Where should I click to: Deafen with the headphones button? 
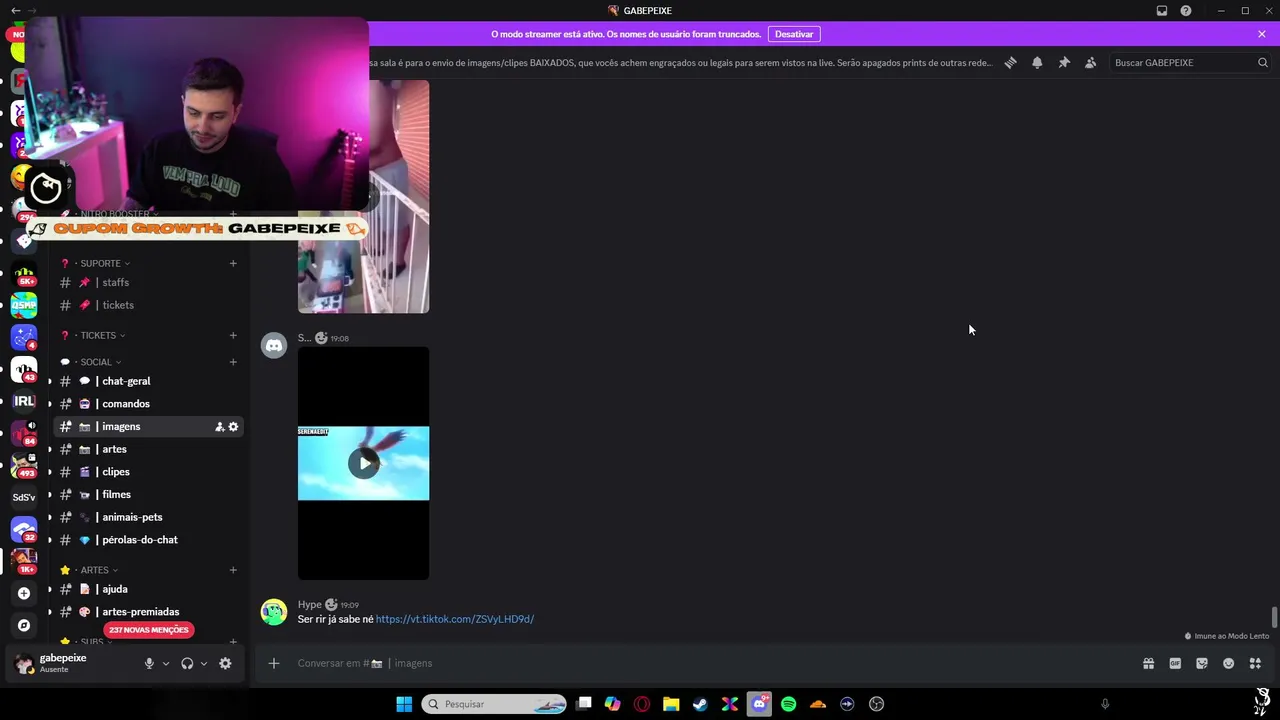187,663
